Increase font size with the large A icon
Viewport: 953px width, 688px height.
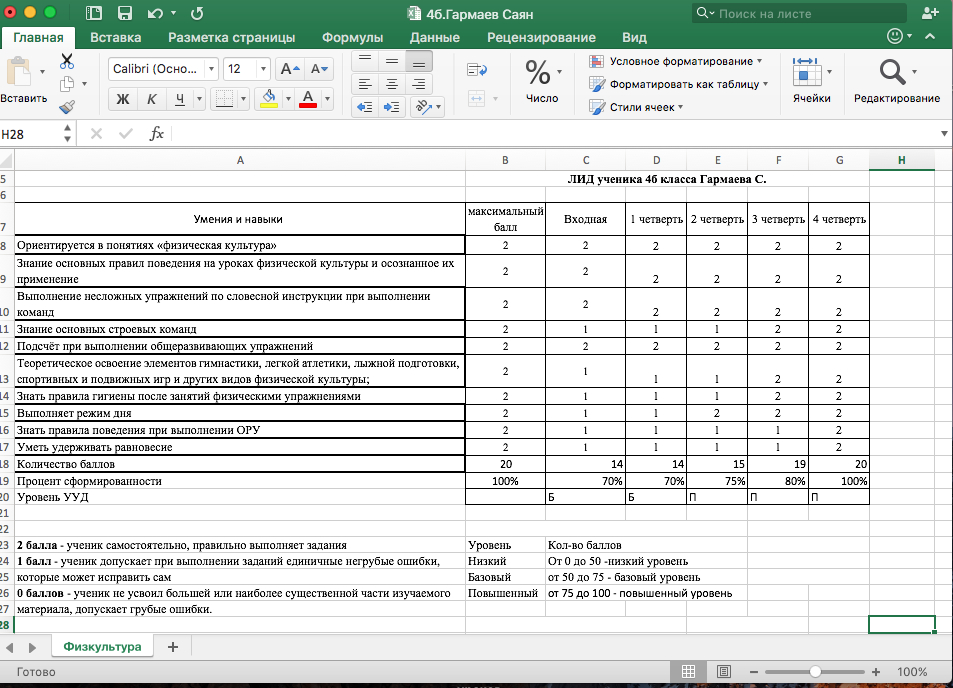pyautogui.click(x=289, y=69)
